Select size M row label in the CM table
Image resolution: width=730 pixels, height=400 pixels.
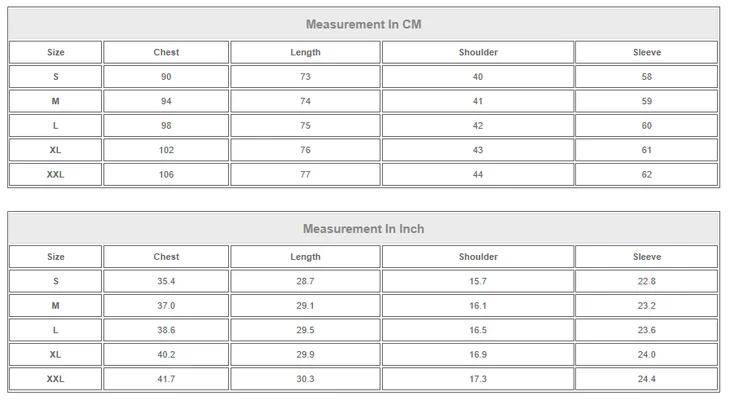click(56, 101)
